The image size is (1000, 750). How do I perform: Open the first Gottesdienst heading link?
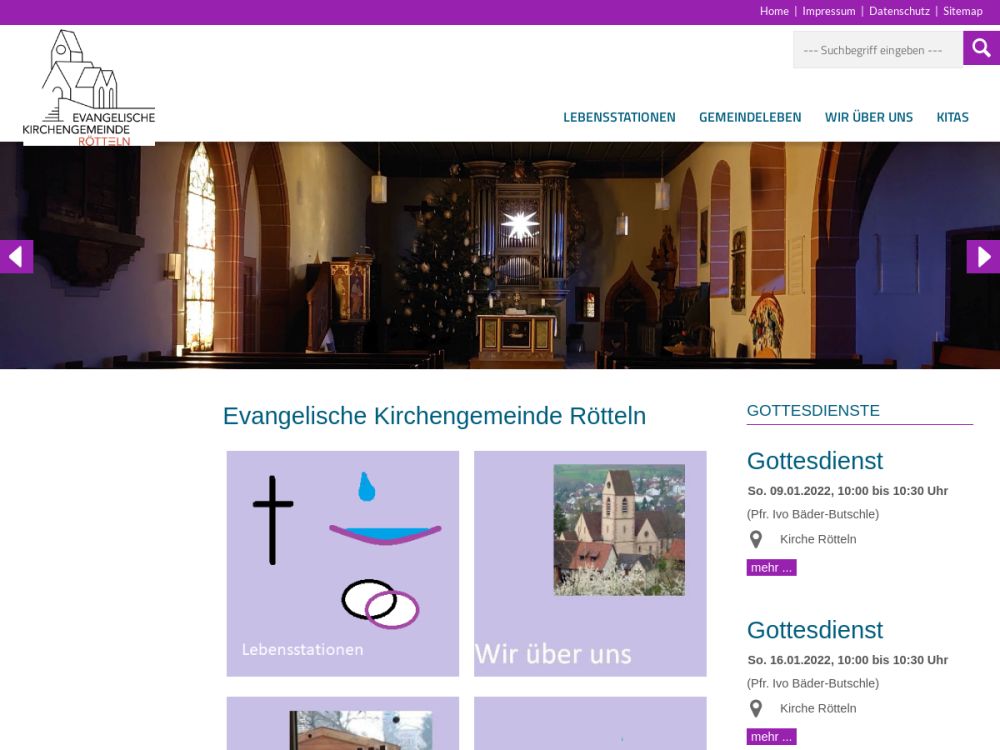814,461
